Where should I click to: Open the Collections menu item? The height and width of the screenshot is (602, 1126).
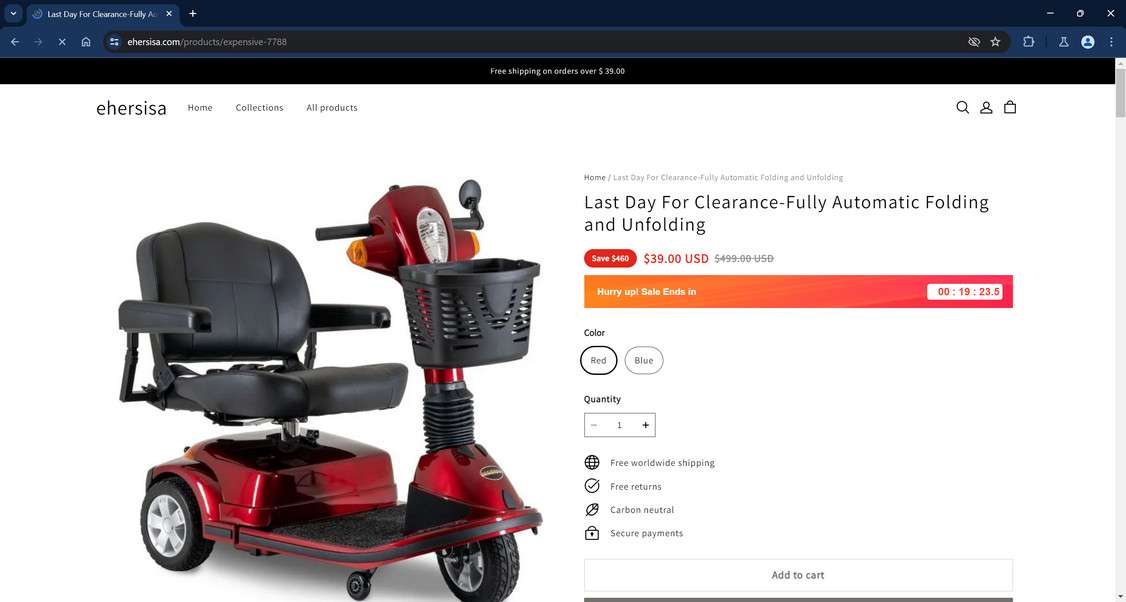(259, 108)
